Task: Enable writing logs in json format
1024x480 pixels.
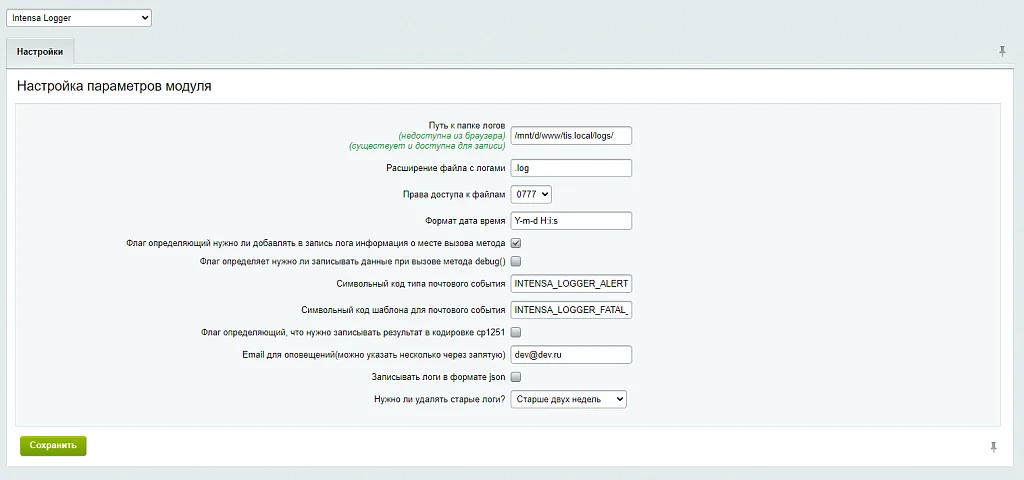Action: 515,377
